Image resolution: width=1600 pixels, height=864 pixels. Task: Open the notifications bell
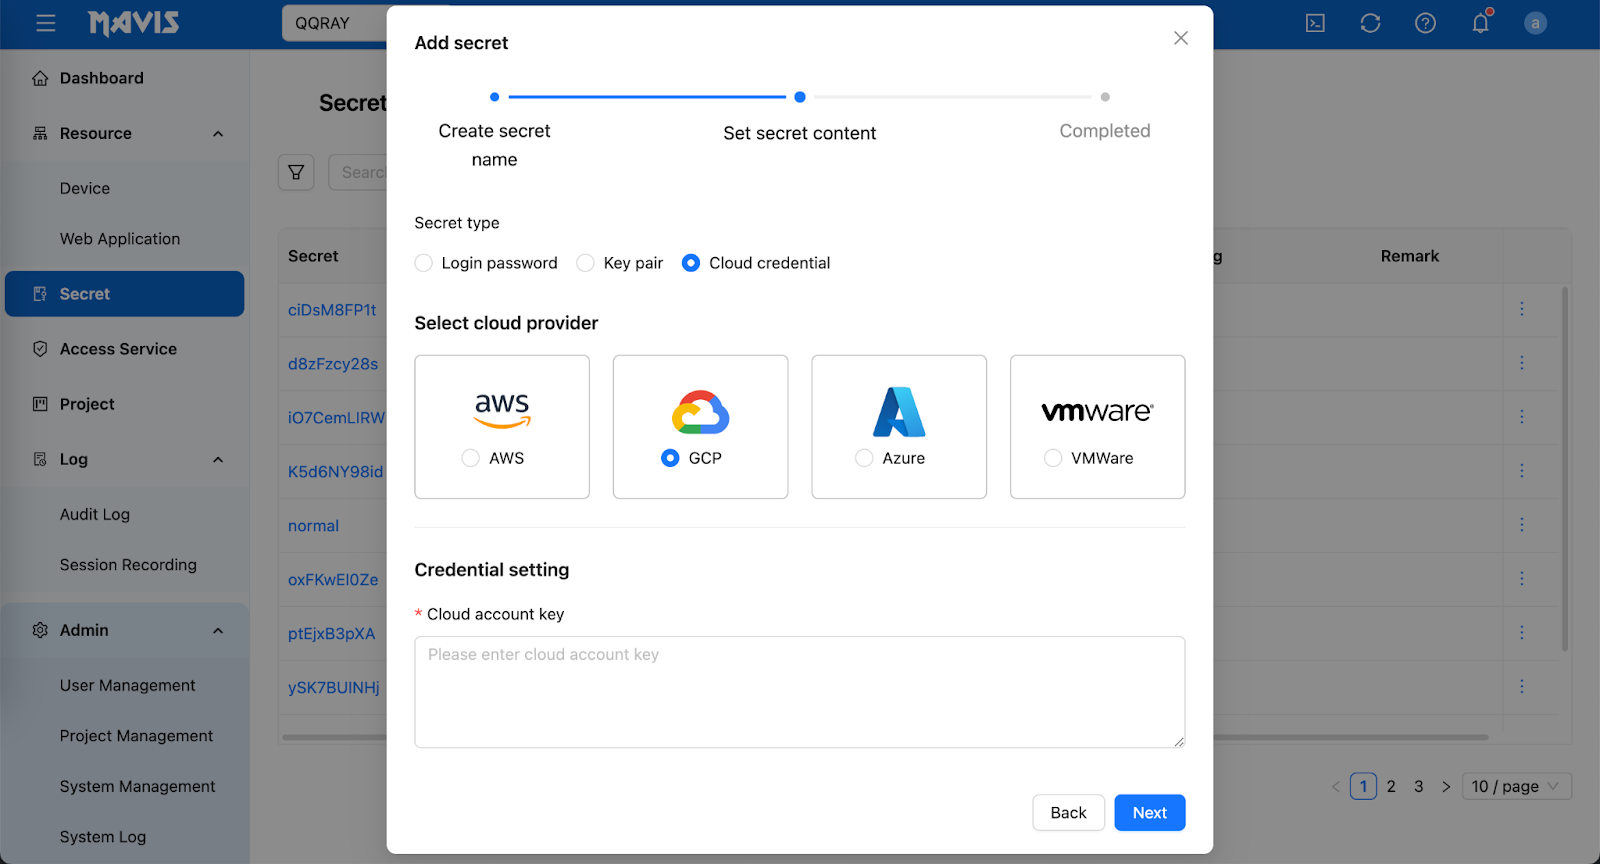[x=1481, y=22]
